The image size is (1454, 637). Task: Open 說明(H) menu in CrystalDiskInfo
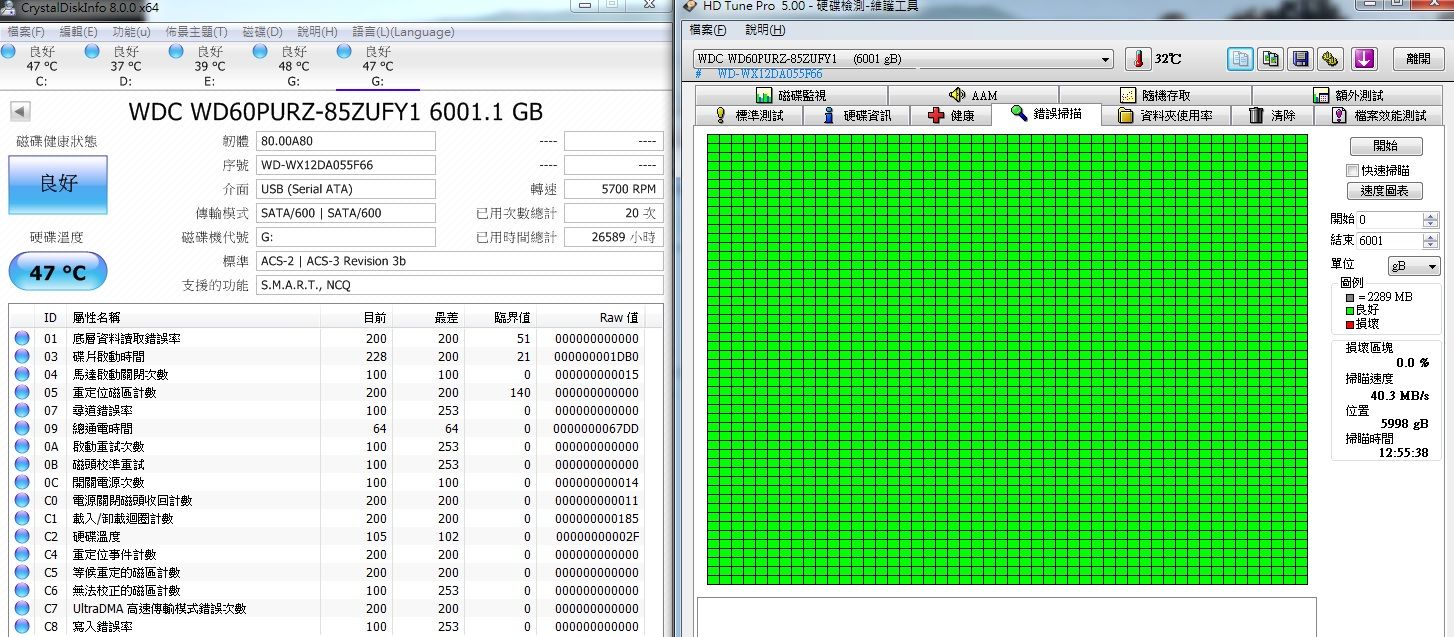coord(318,32)
